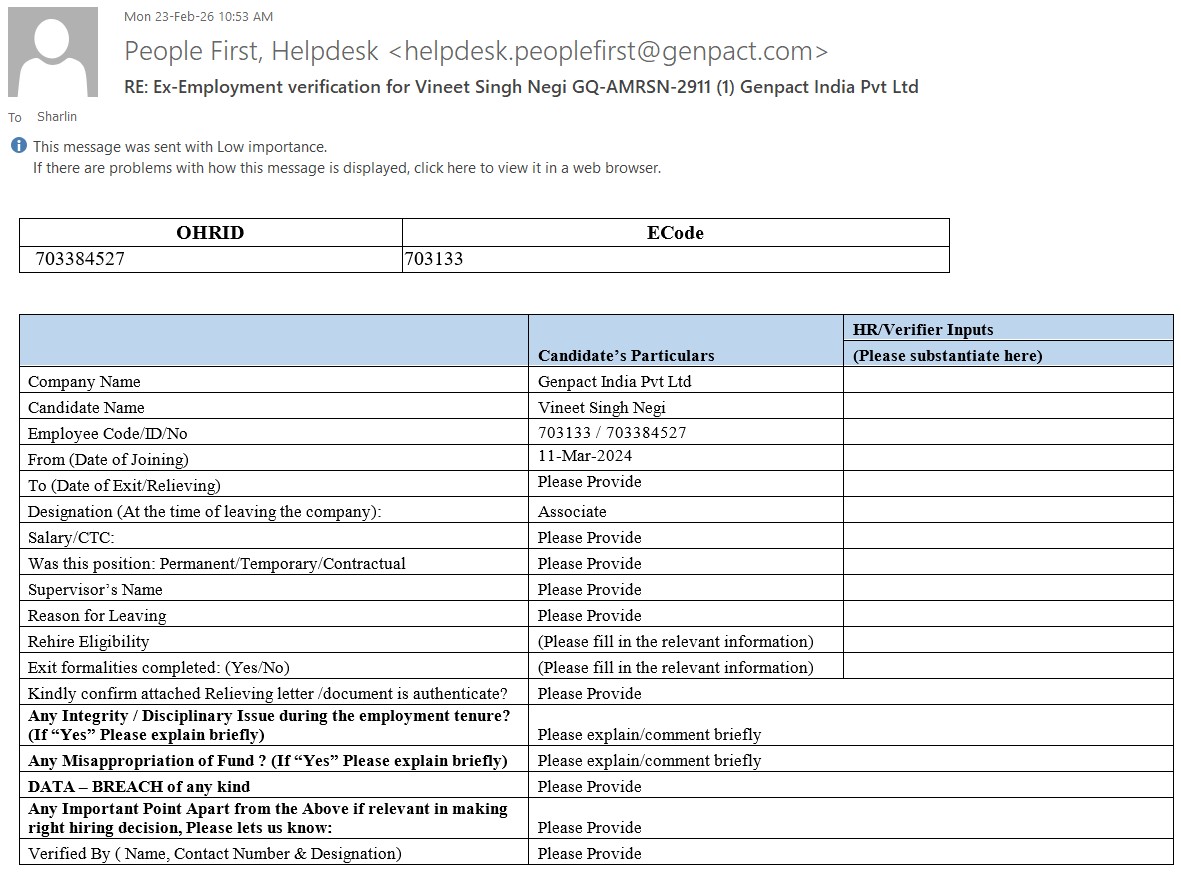Click Please Provide in Supervisor's Name row

click(x=590, y=590)
